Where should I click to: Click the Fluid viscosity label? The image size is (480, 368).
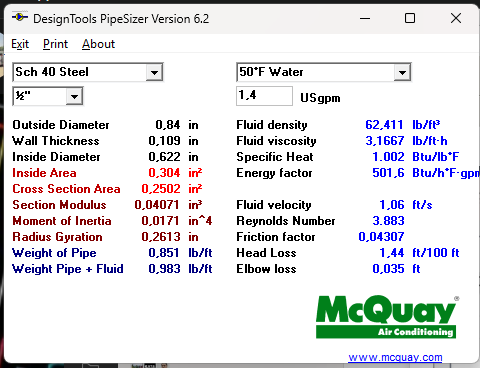pyautogui.click(x=276, y=141)
